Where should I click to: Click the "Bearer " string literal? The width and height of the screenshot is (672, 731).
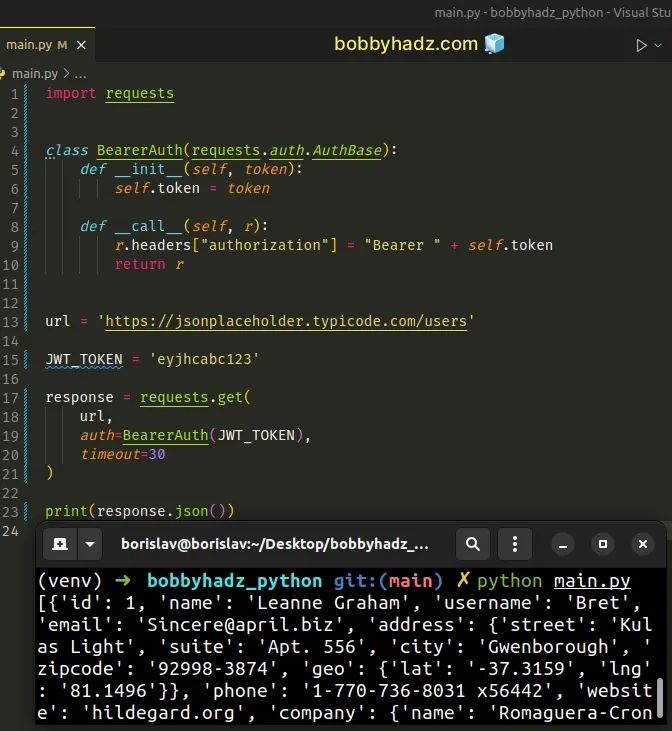[x=402, y=245]
